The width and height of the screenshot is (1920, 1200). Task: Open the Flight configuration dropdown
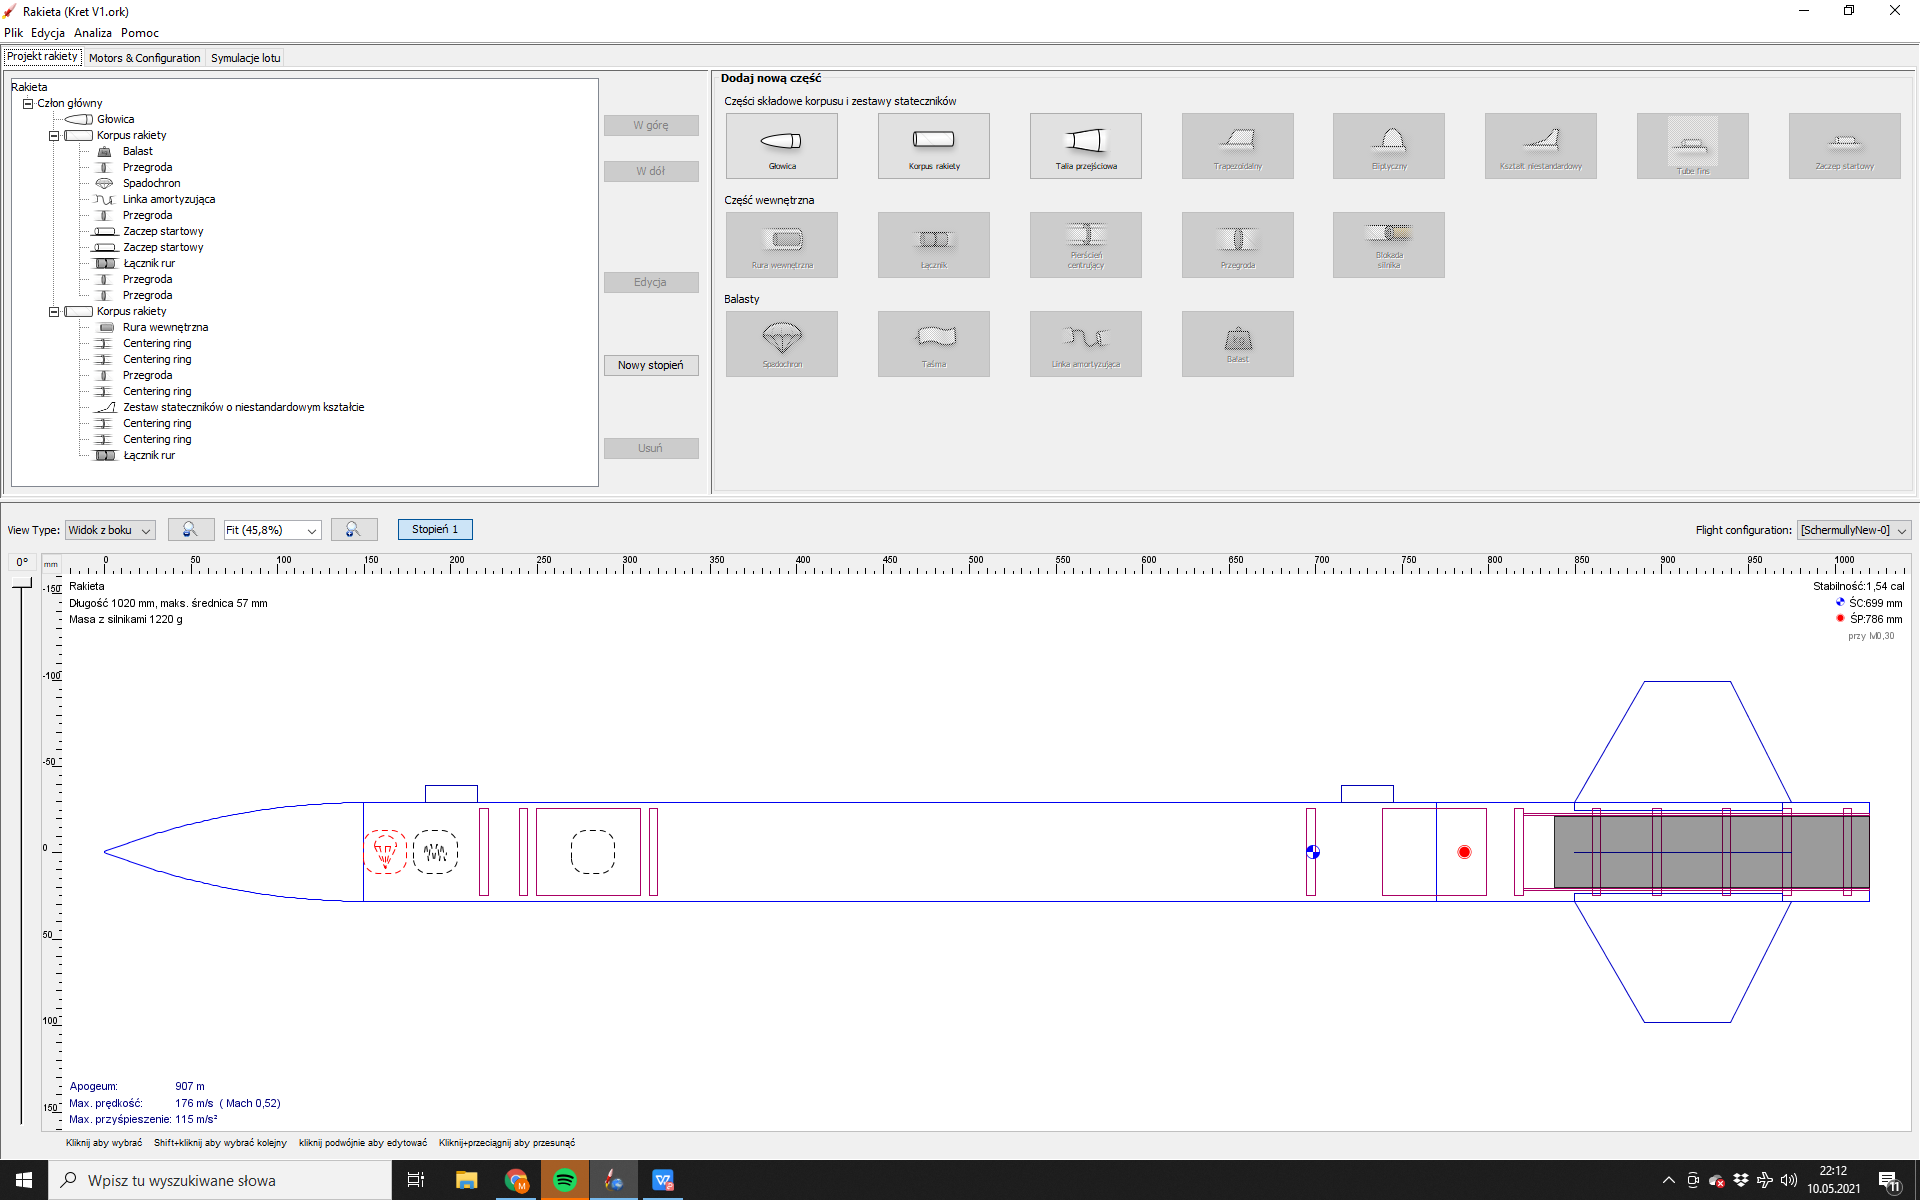[x=1854, y=530]
